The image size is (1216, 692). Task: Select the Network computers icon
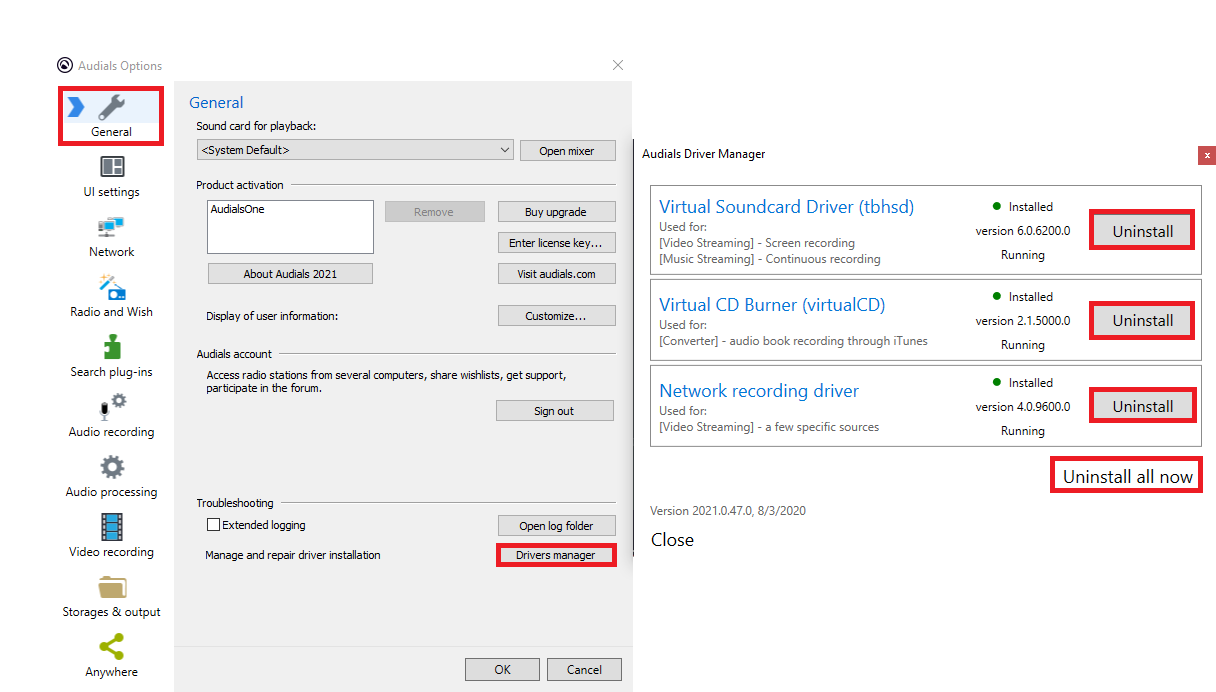pos(111,227)
